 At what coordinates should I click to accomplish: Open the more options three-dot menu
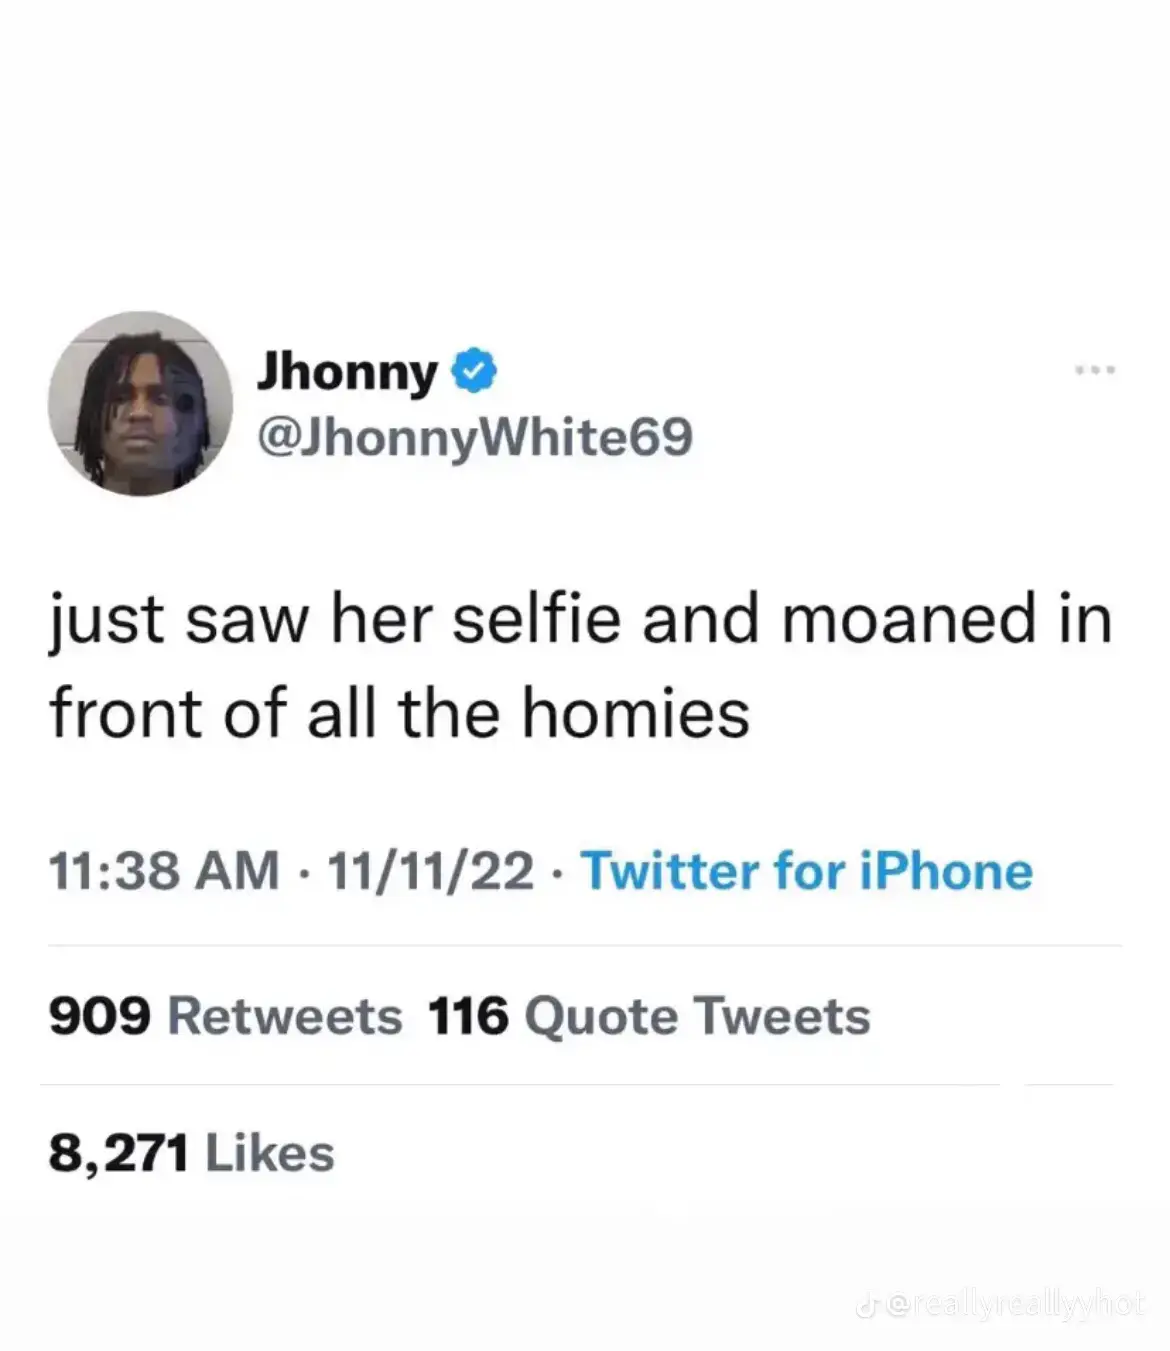(1095, 371)
